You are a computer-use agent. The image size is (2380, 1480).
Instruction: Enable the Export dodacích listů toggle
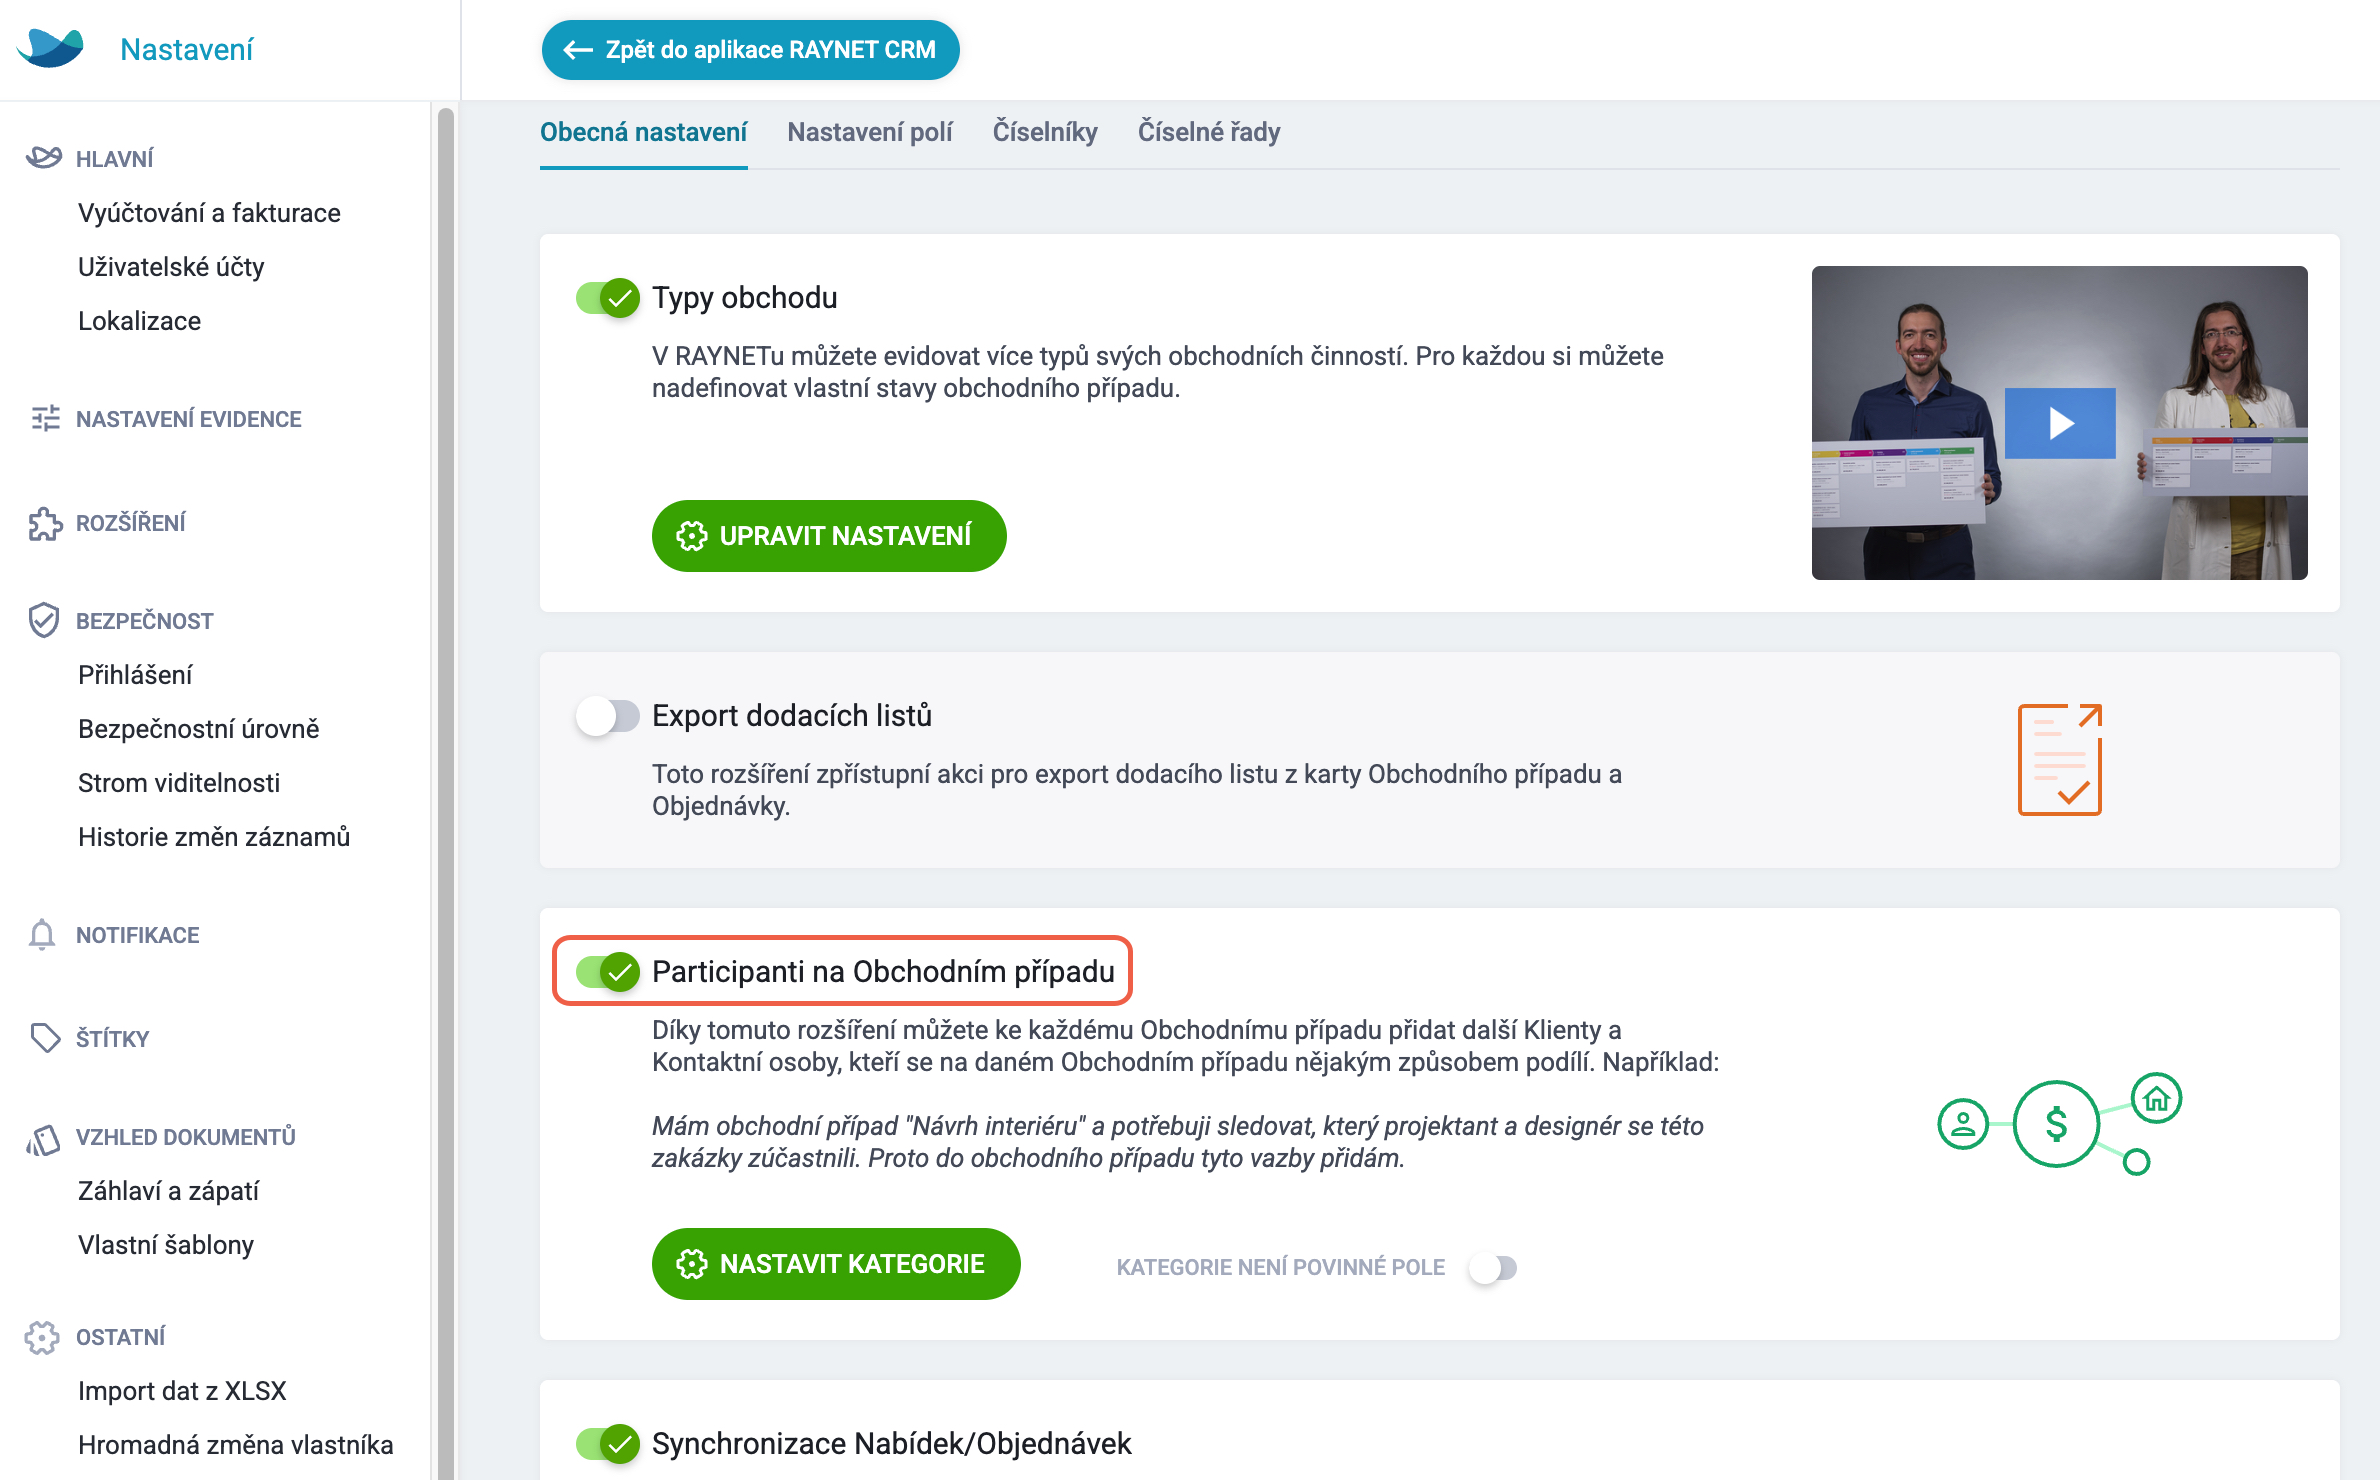[x=607, y=716]
